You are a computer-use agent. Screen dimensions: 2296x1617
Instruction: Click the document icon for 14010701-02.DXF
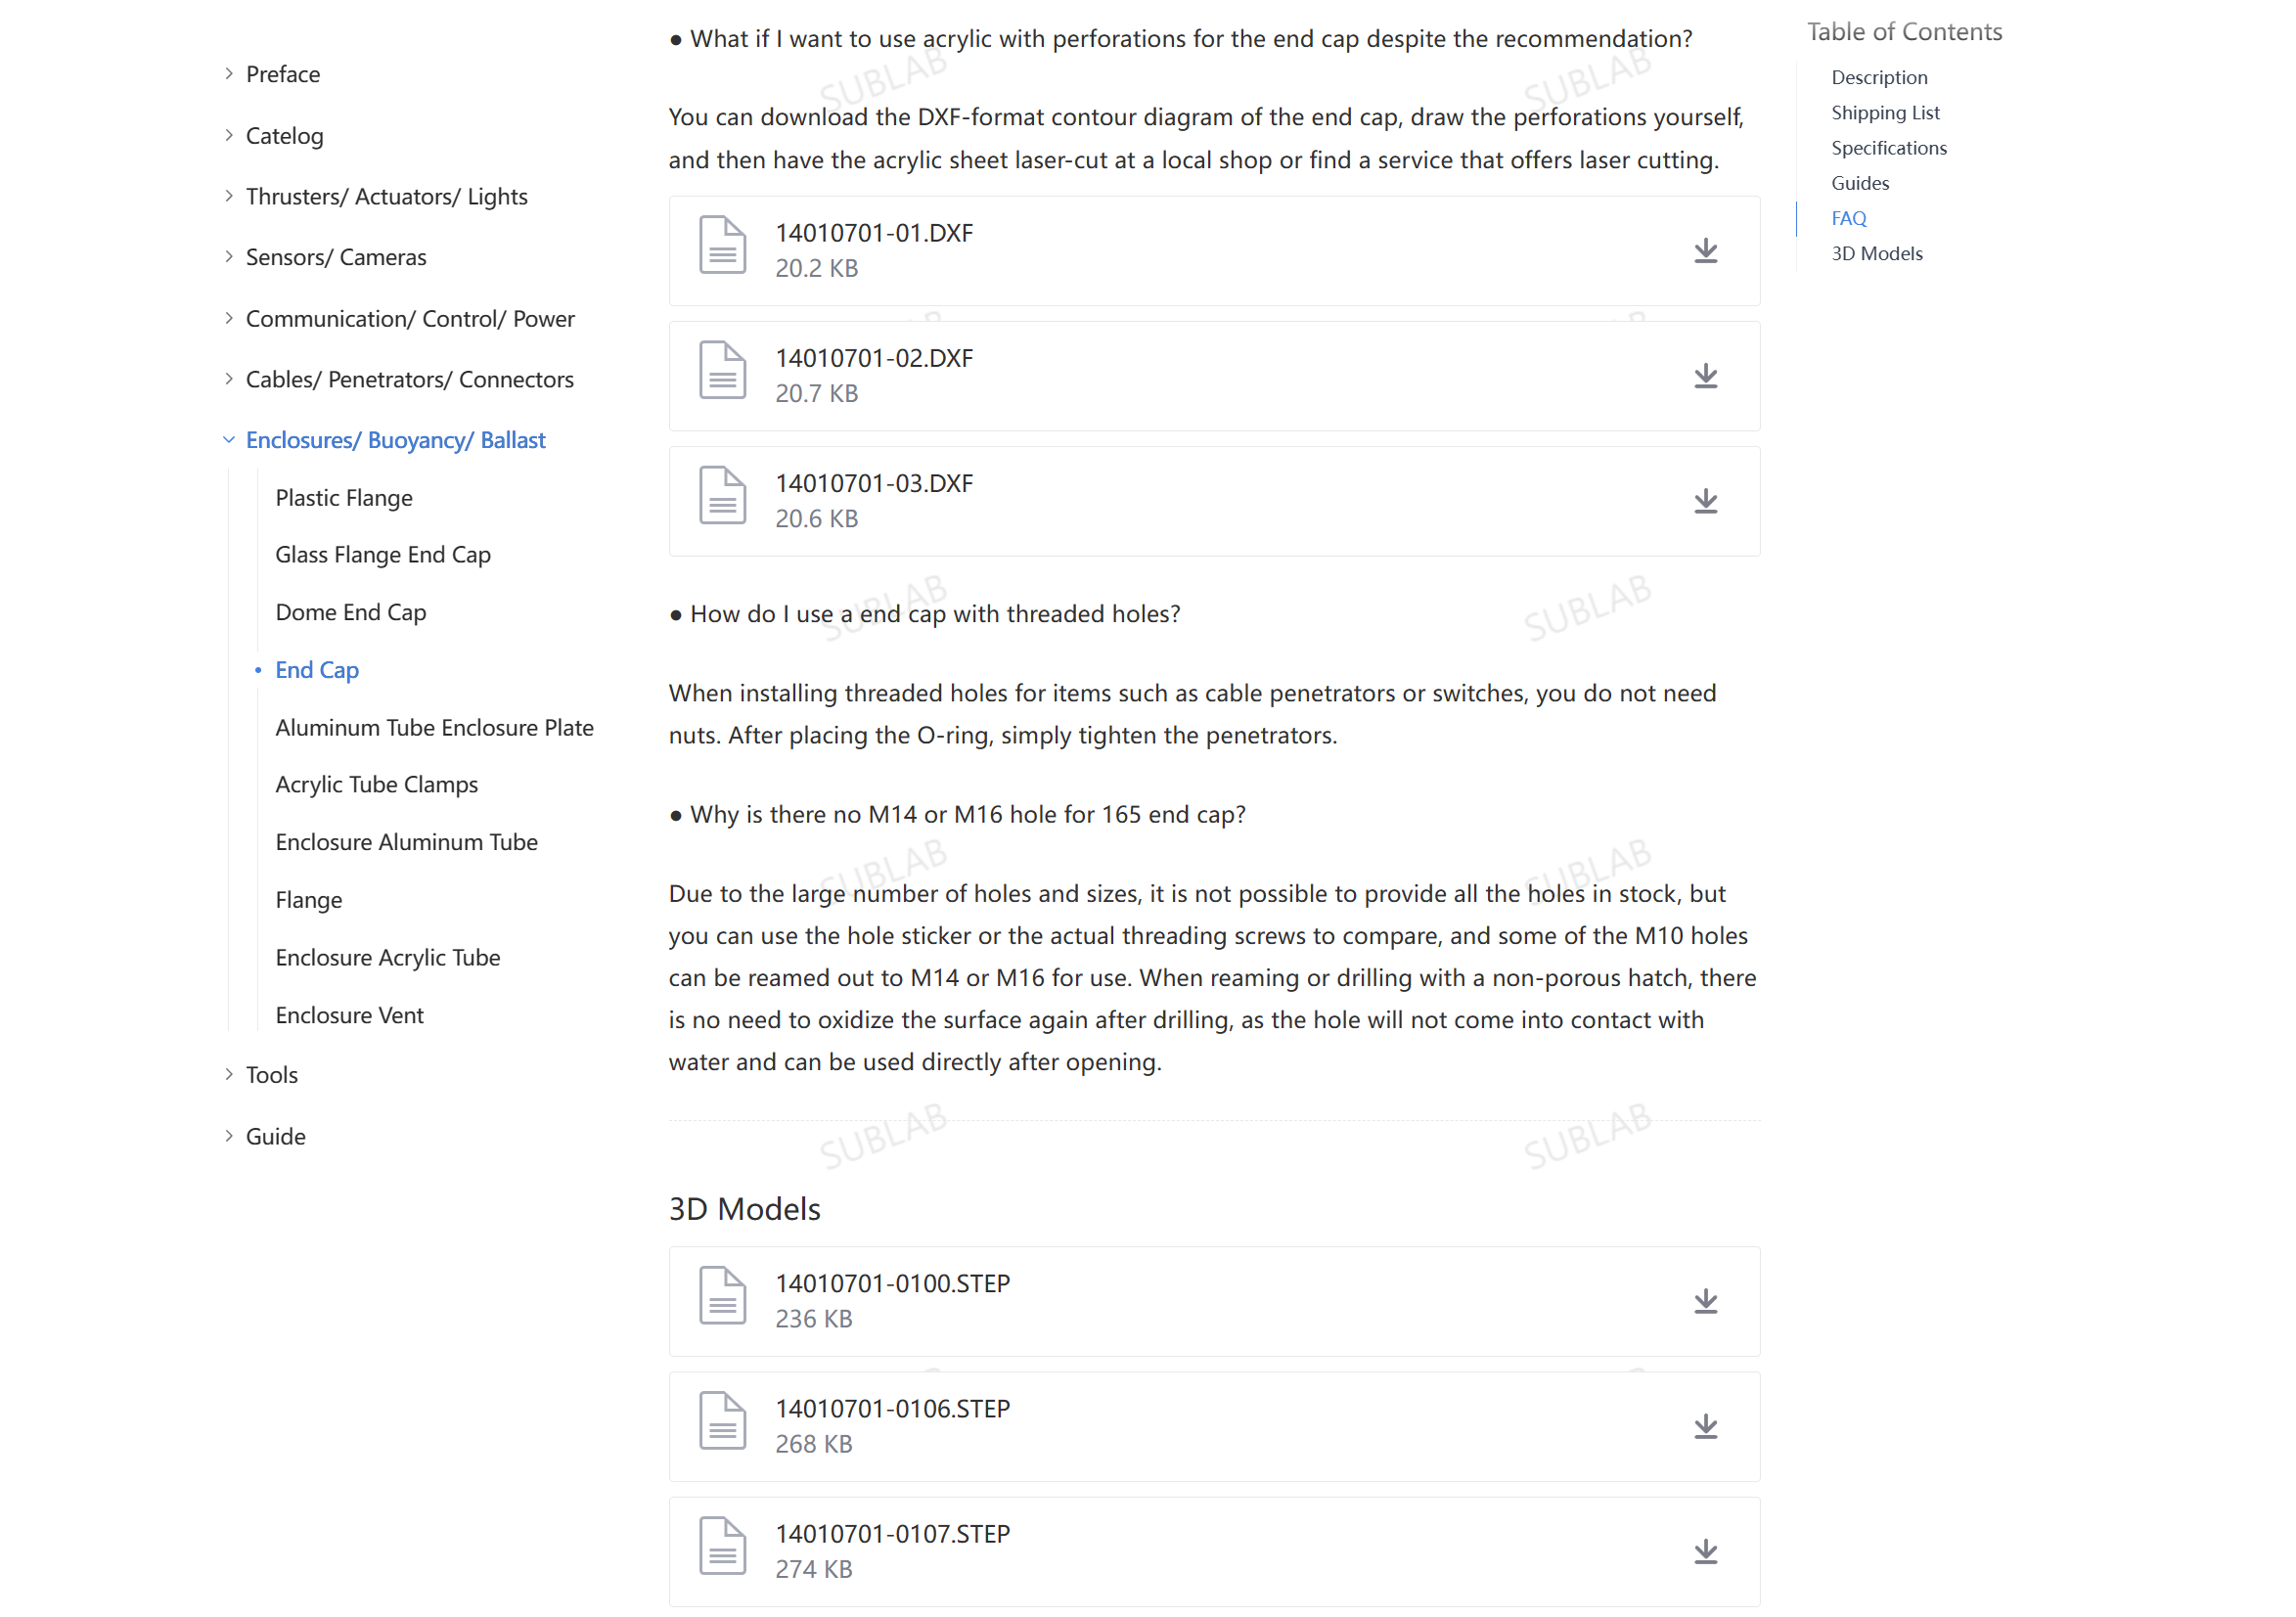[x=722, y=370]
